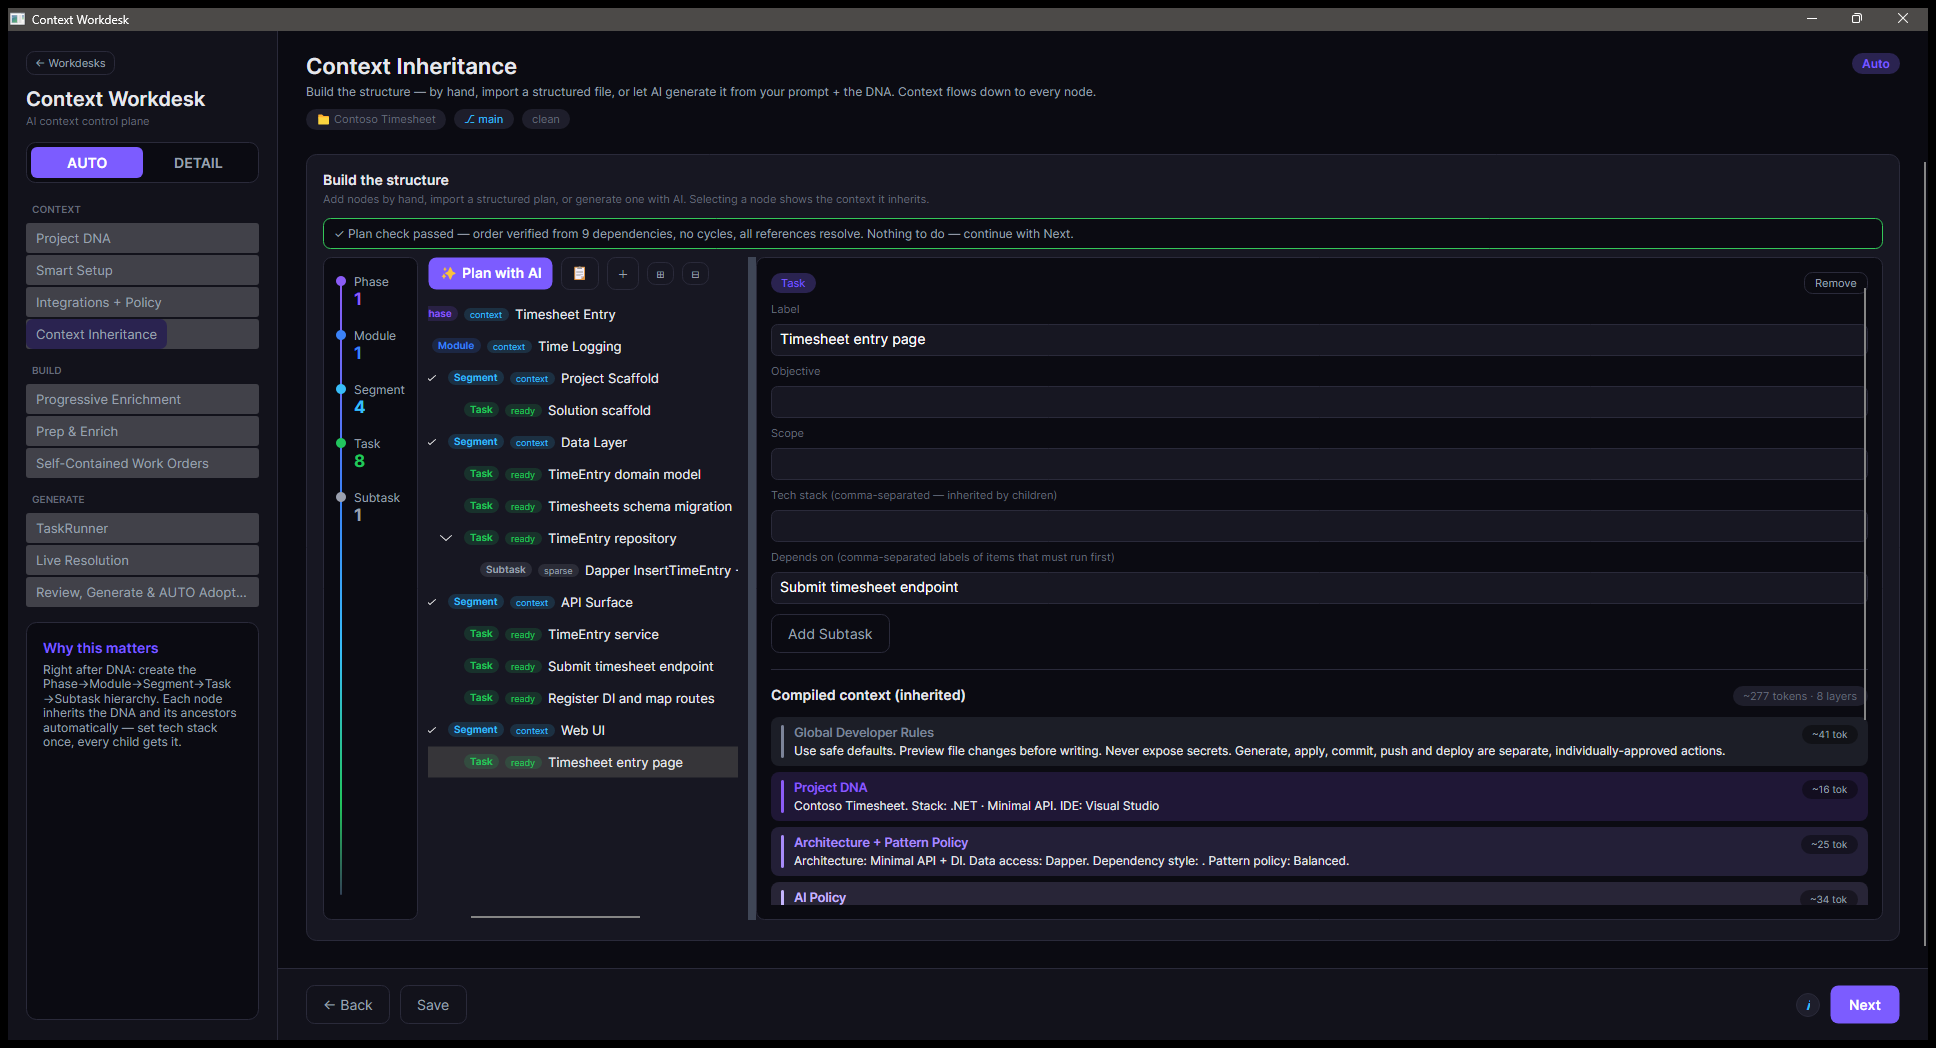This screenshot has height=1048, width=1936.
Task: Click the Project DNA context layer card
Action: click(x=1319, y=796)
